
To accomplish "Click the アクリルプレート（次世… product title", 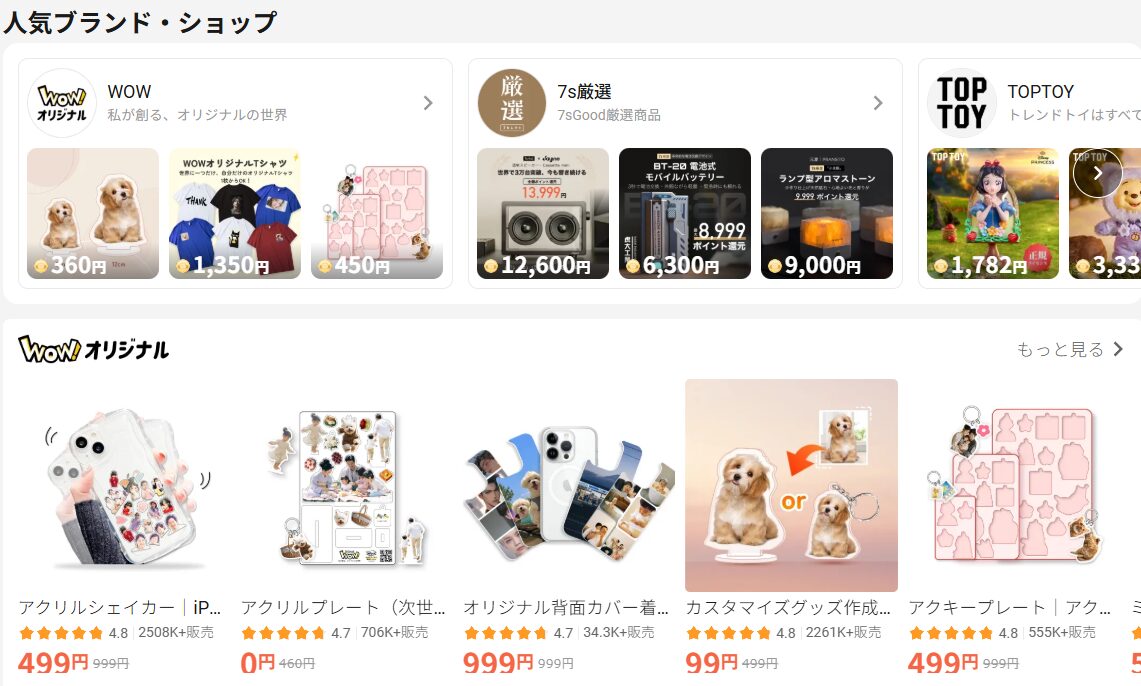I will coord(343,607).
